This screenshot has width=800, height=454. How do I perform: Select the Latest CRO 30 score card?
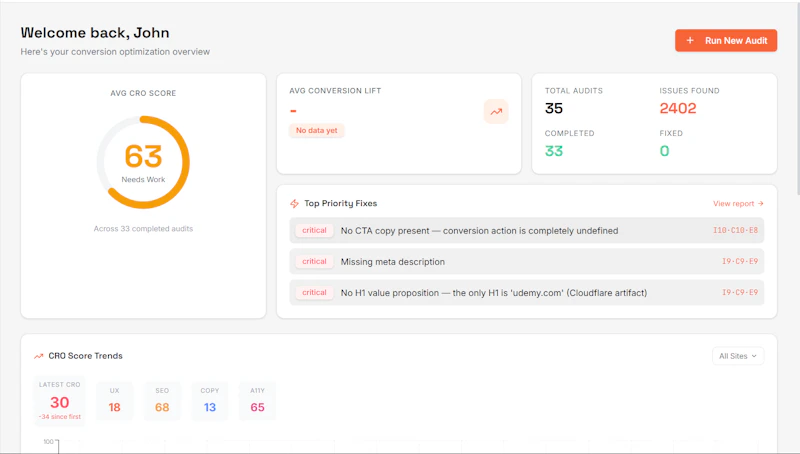pos(60,401)
